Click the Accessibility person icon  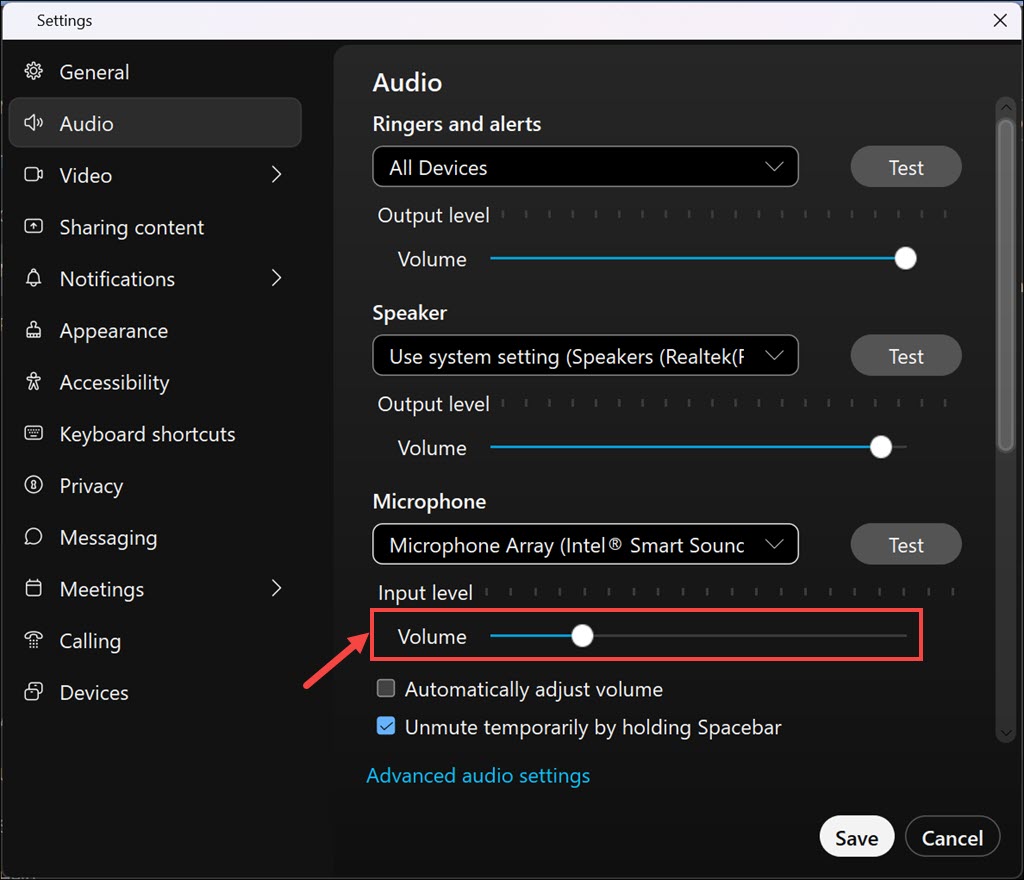[34, 382]
